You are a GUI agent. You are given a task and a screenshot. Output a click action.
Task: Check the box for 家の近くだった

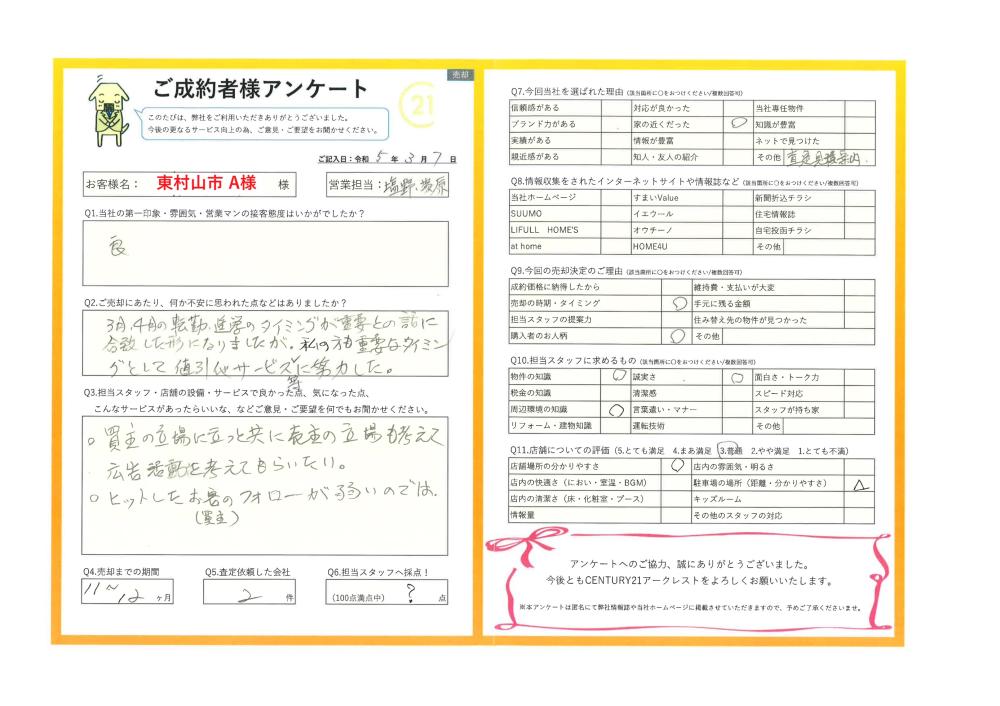[739, 125]
